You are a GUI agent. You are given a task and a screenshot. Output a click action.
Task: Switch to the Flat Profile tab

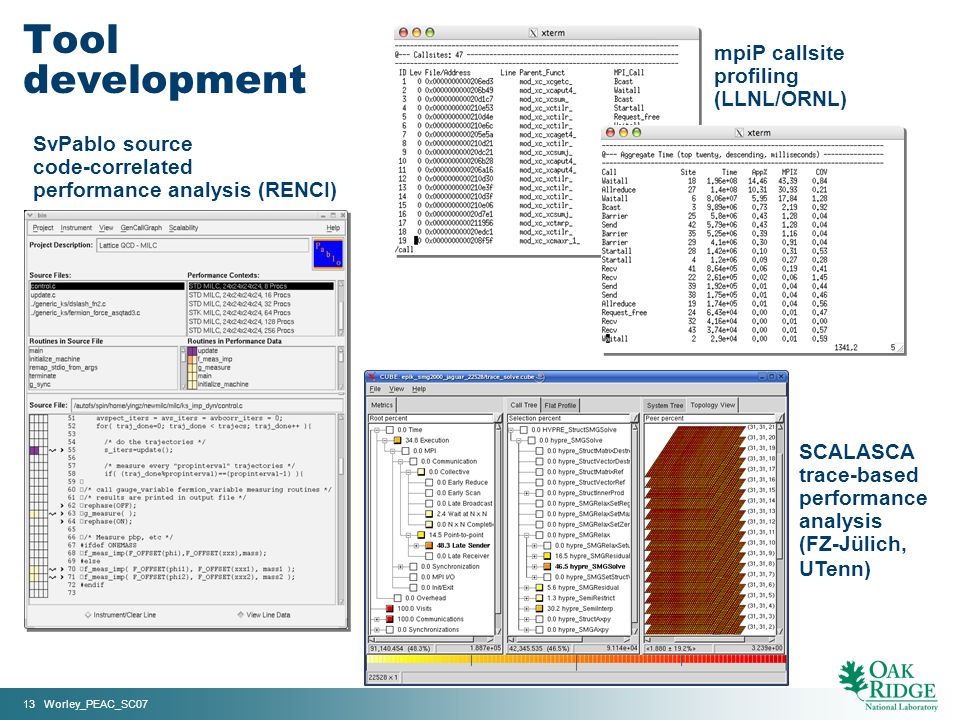click(560, 405)
